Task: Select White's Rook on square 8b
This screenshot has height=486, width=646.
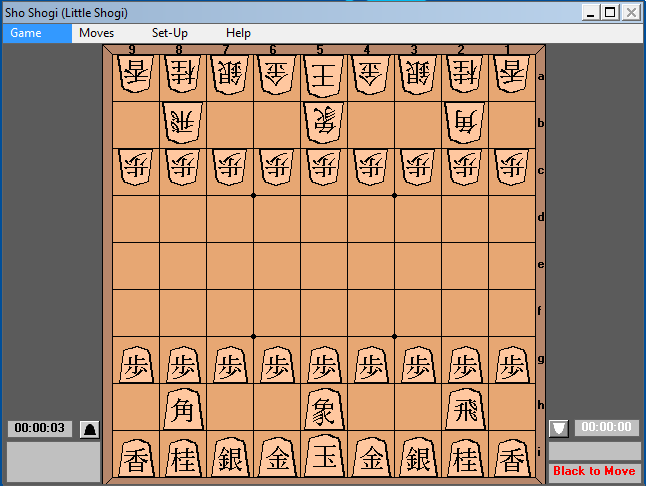Action: 183,123
